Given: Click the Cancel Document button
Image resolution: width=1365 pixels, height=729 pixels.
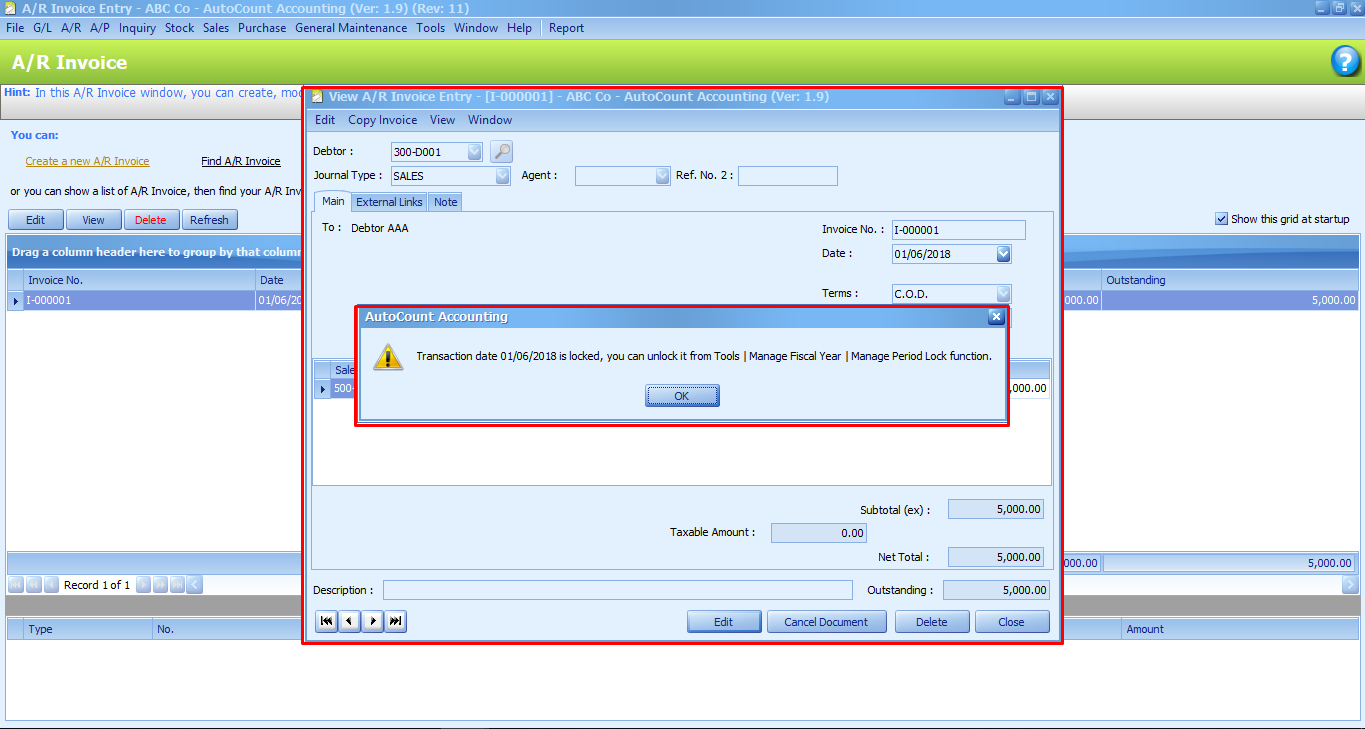Looking at the screenshot, I should click(827, 622).
